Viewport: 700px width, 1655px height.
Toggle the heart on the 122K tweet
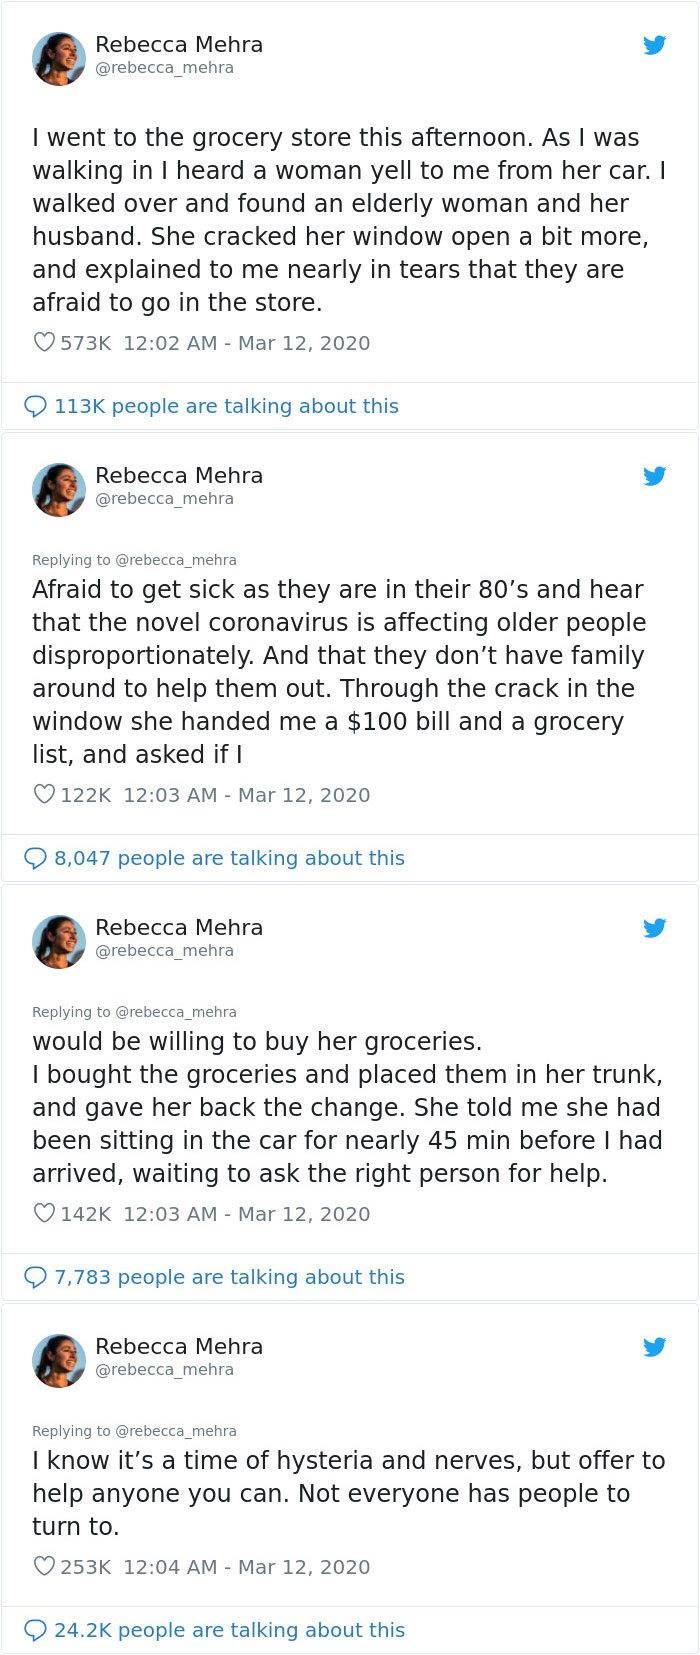[44, 794]
